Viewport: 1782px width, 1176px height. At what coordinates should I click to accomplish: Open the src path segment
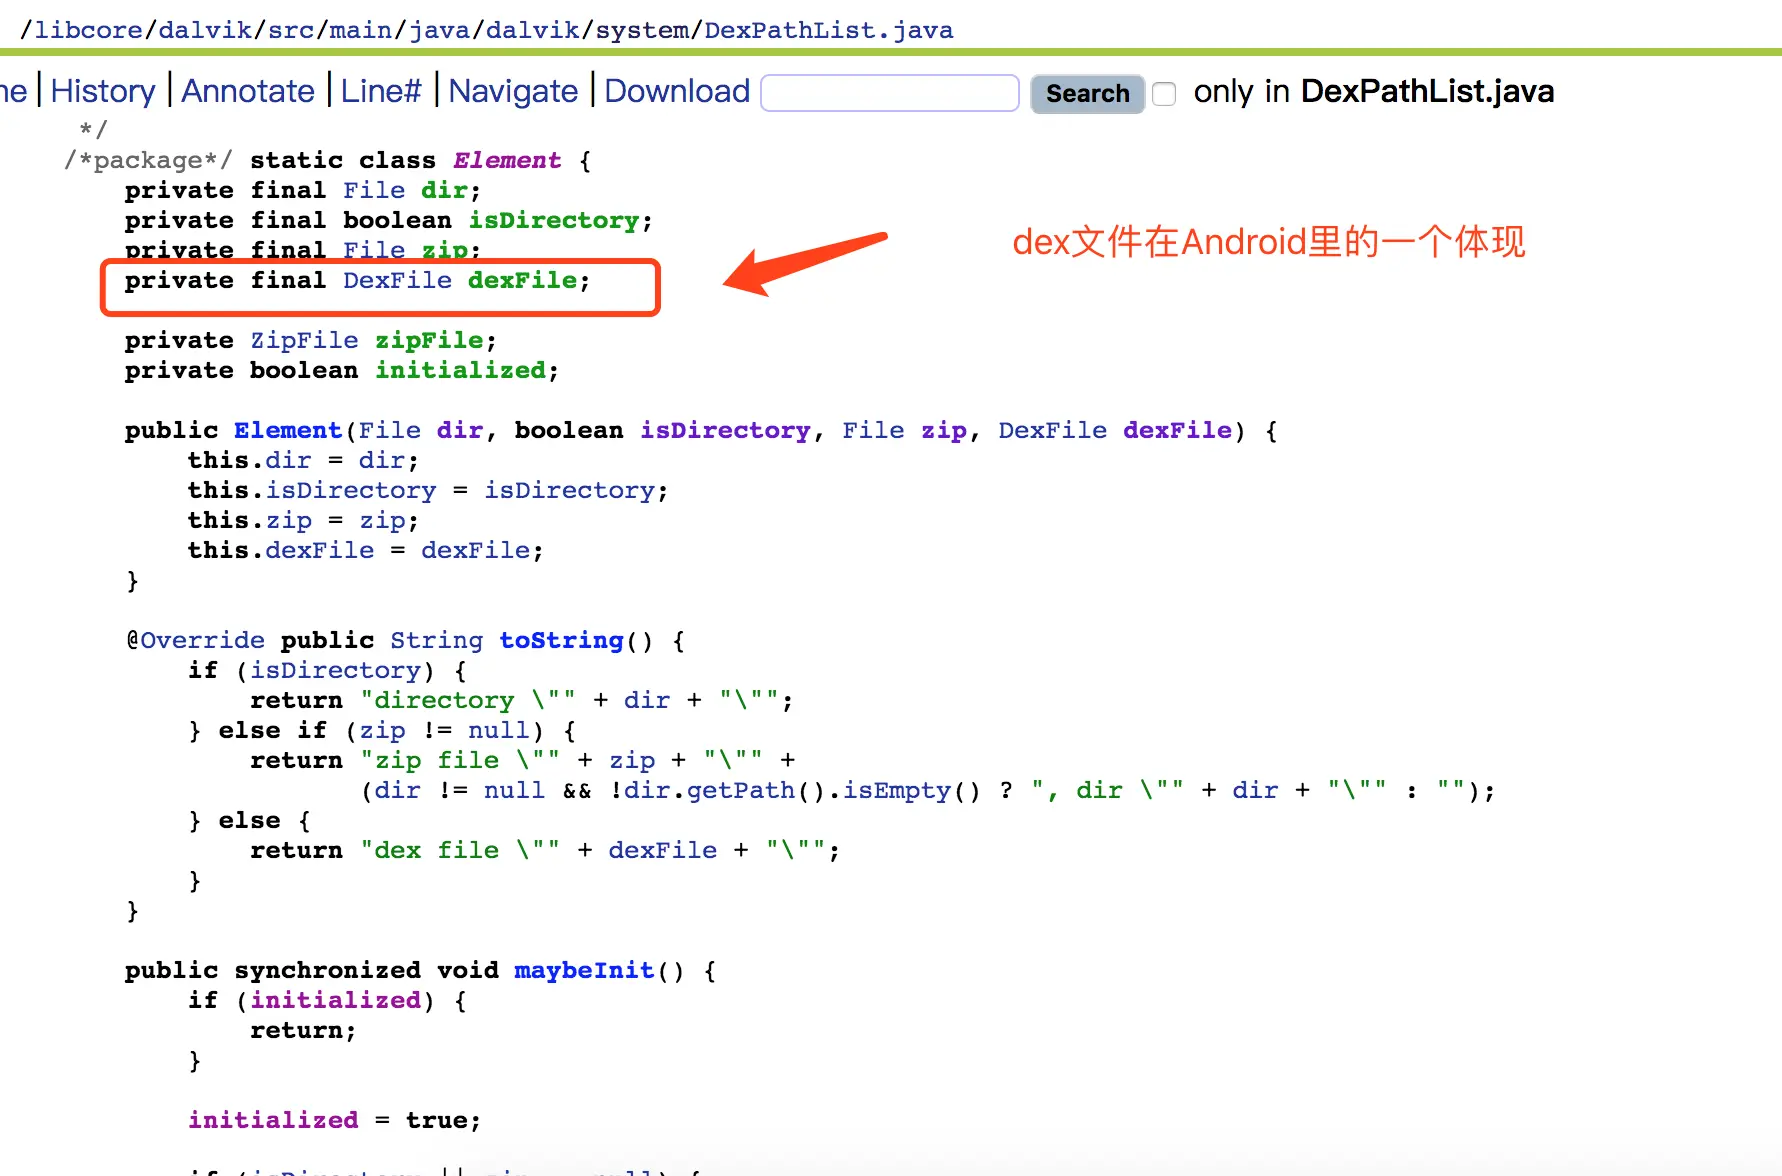click(291, 30)
